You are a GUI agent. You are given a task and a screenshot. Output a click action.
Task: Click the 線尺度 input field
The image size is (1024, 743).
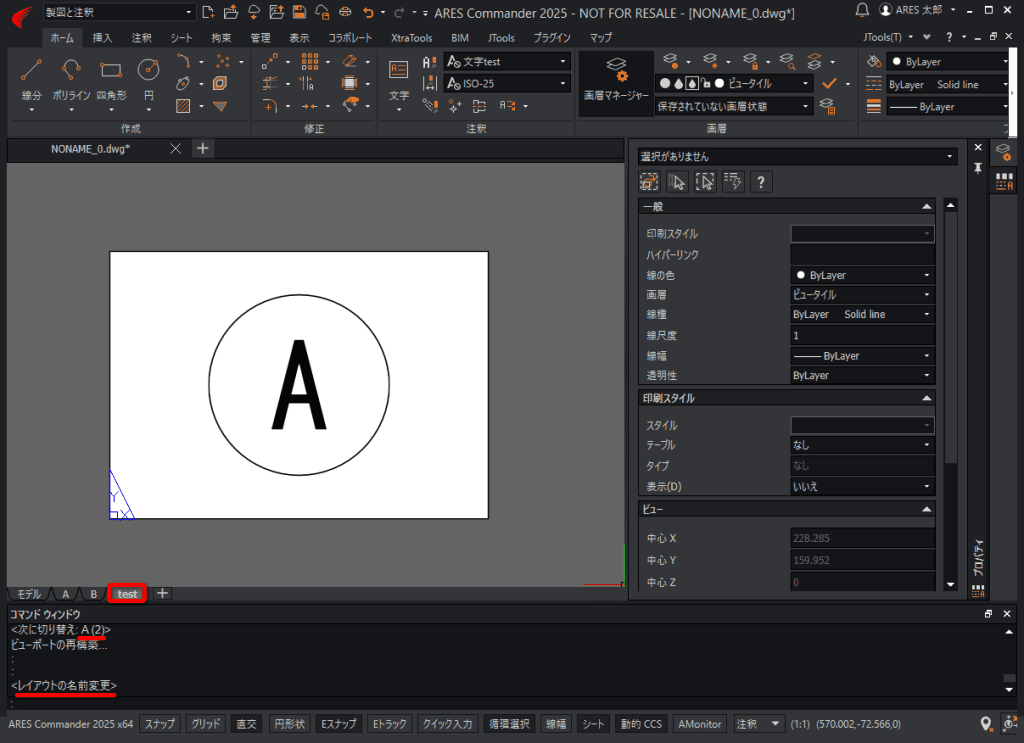coord(862,335)
